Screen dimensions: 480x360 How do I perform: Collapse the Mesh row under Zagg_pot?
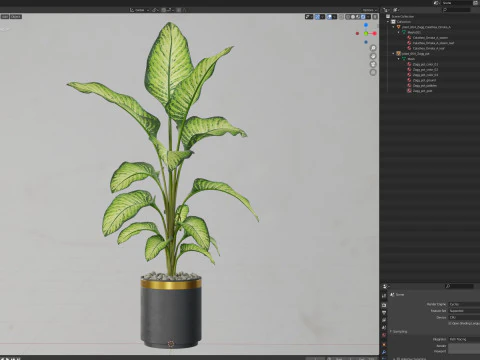(399, 59)
